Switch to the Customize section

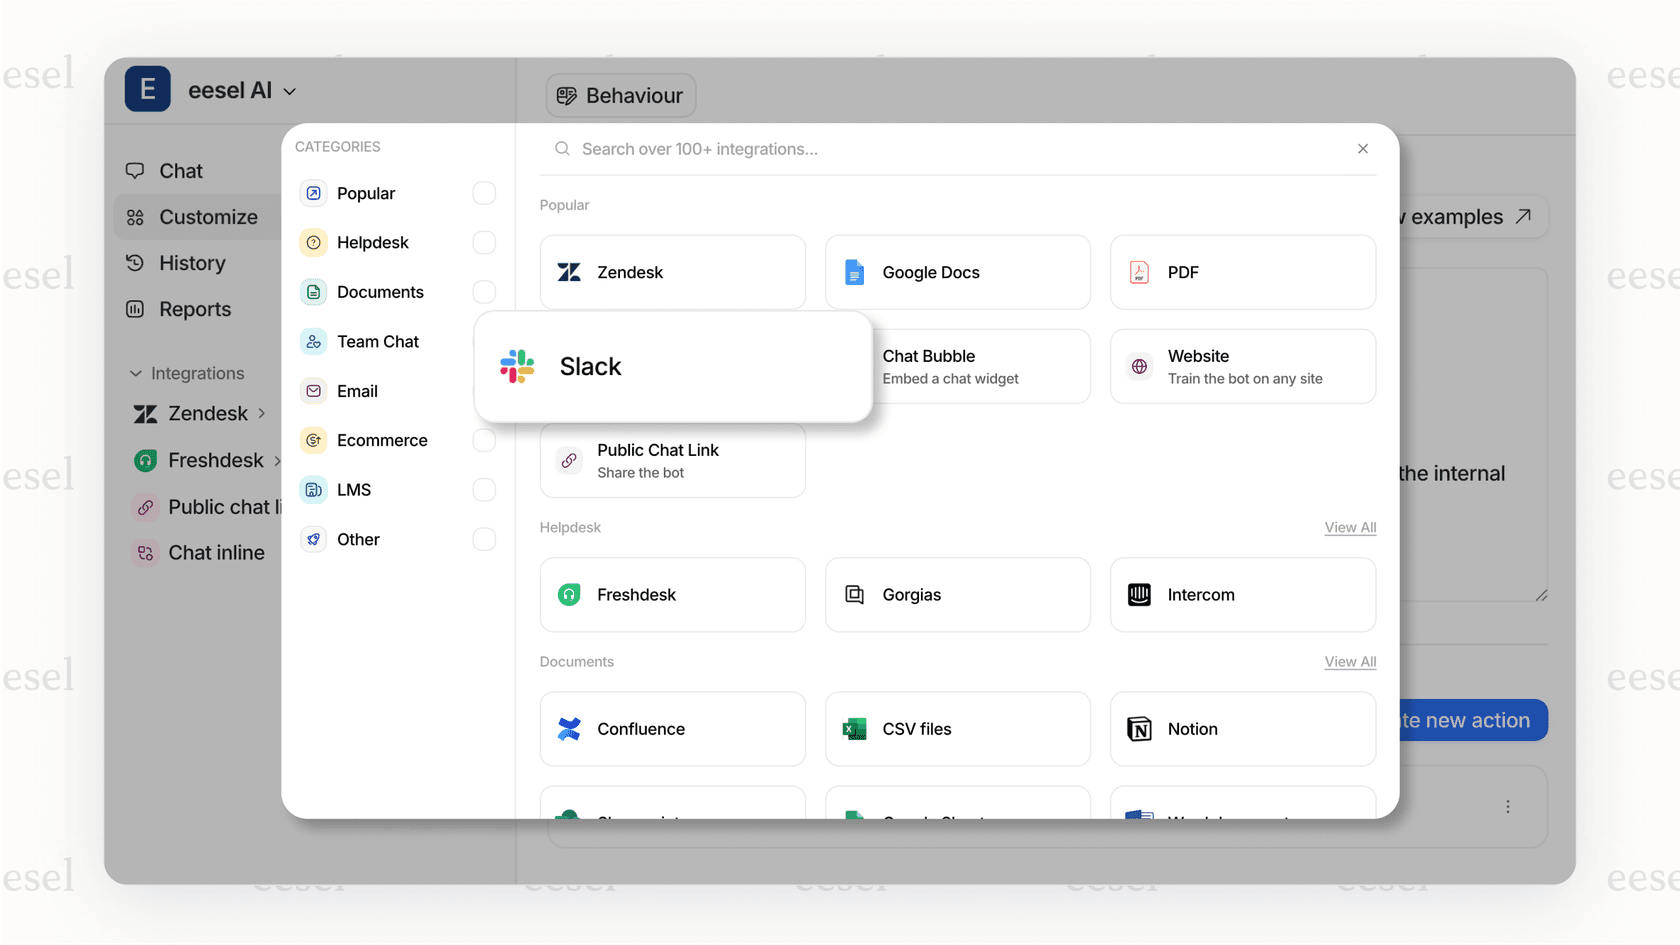coord(207,217)
